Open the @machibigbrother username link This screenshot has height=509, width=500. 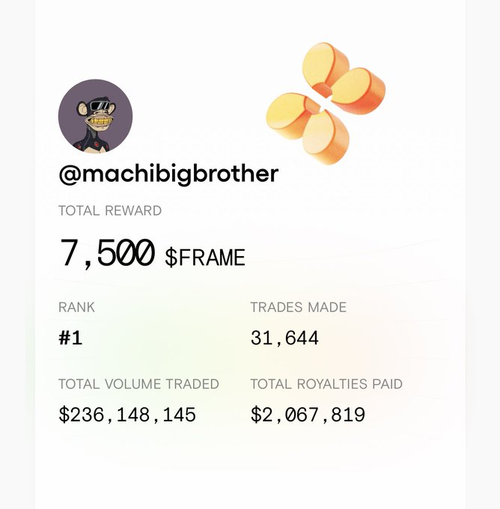coord(168,174)
